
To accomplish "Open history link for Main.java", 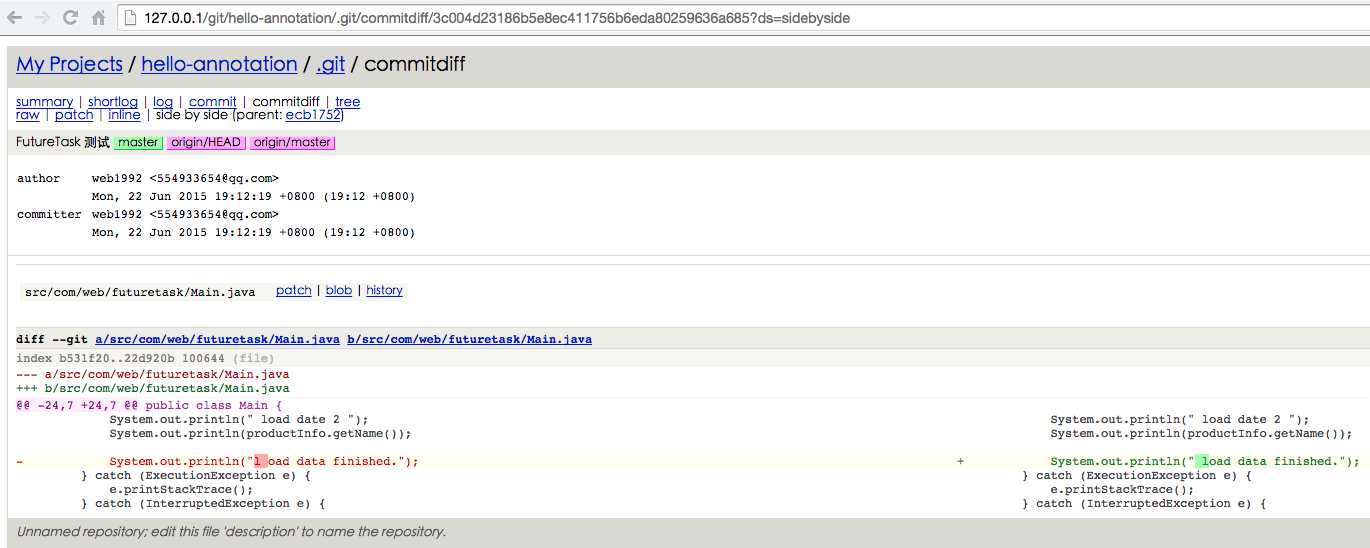I will 384,290.
